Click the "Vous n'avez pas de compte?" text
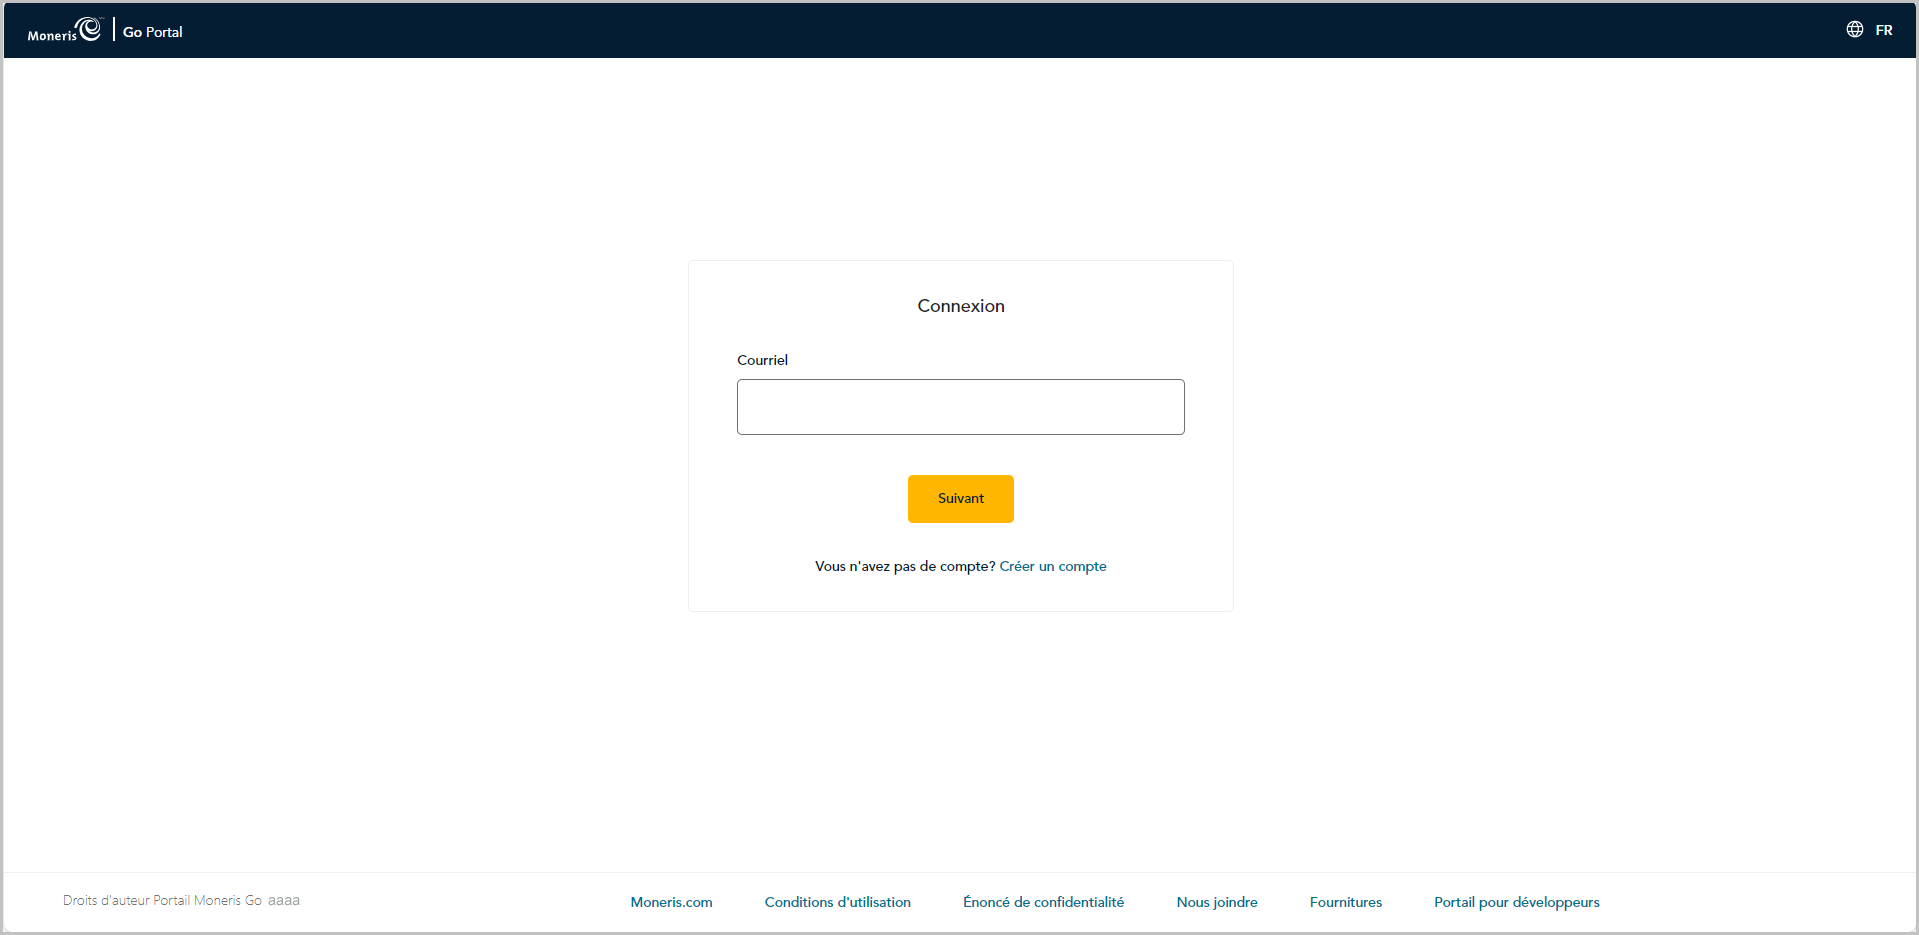The width and height of the screenshot is (1919, 935). (904, 566)
